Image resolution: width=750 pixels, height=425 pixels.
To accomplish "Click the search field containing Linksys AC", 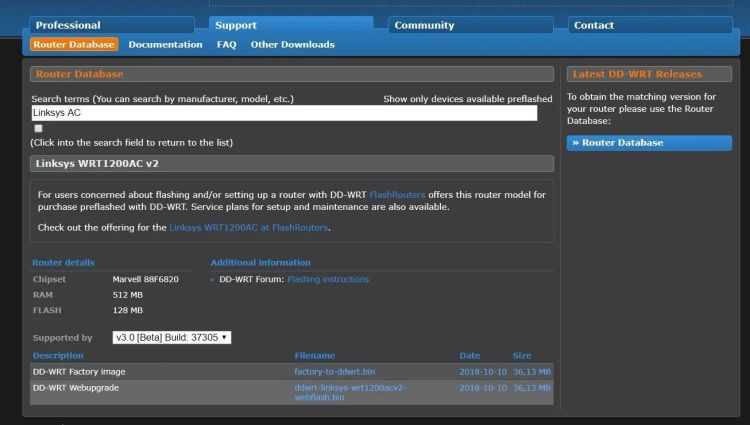I will point(284,113).
